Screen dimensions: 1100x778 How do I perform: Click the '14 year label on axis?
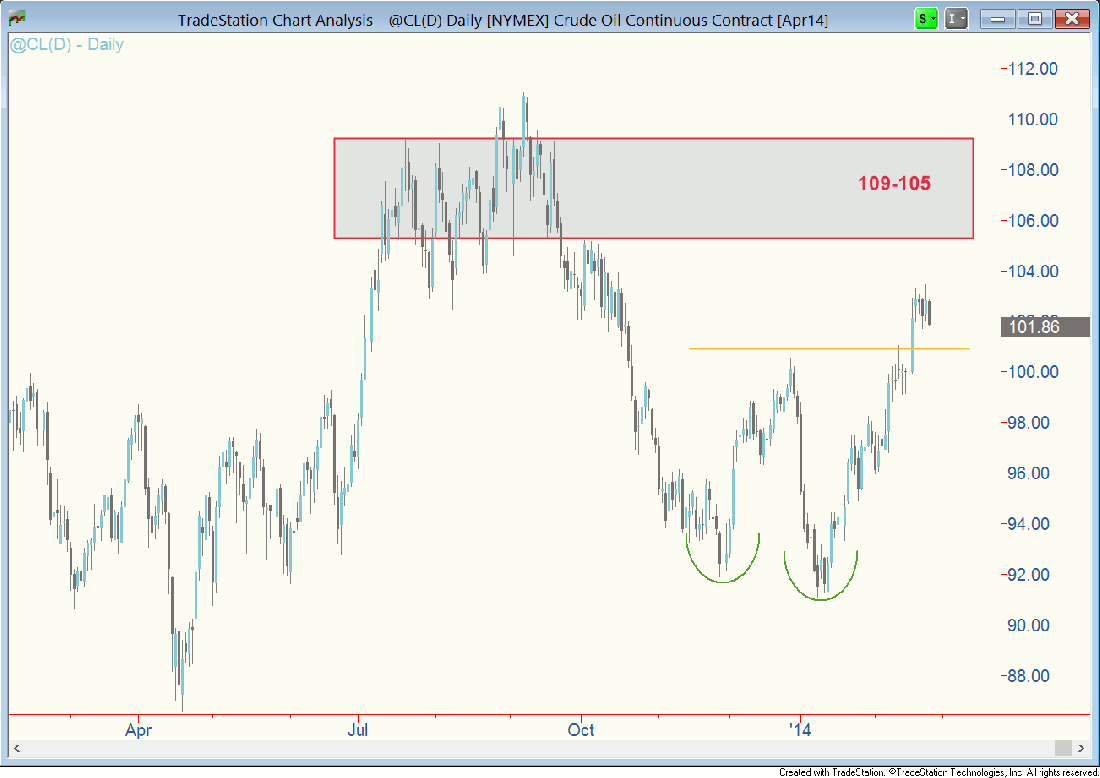tap(799, 730)
